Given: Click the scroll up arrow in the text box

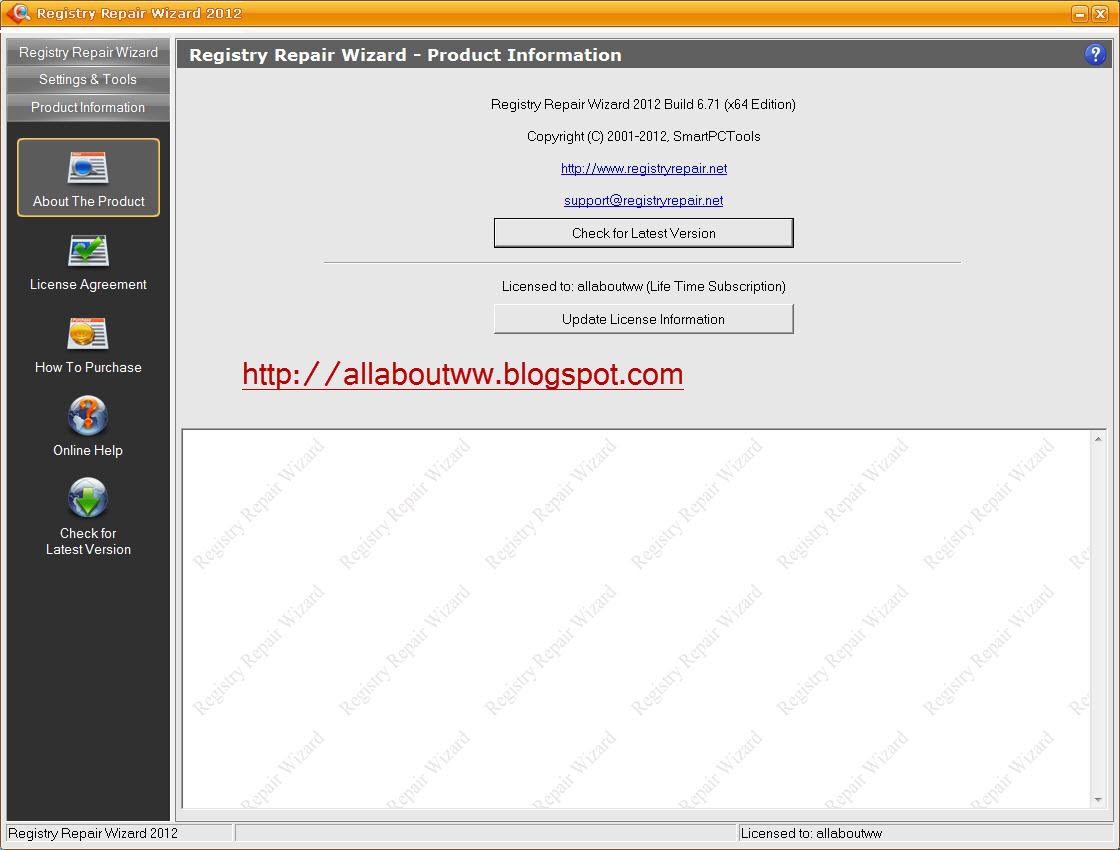Looking at the screenshot, I should (x=1098, y=439).
